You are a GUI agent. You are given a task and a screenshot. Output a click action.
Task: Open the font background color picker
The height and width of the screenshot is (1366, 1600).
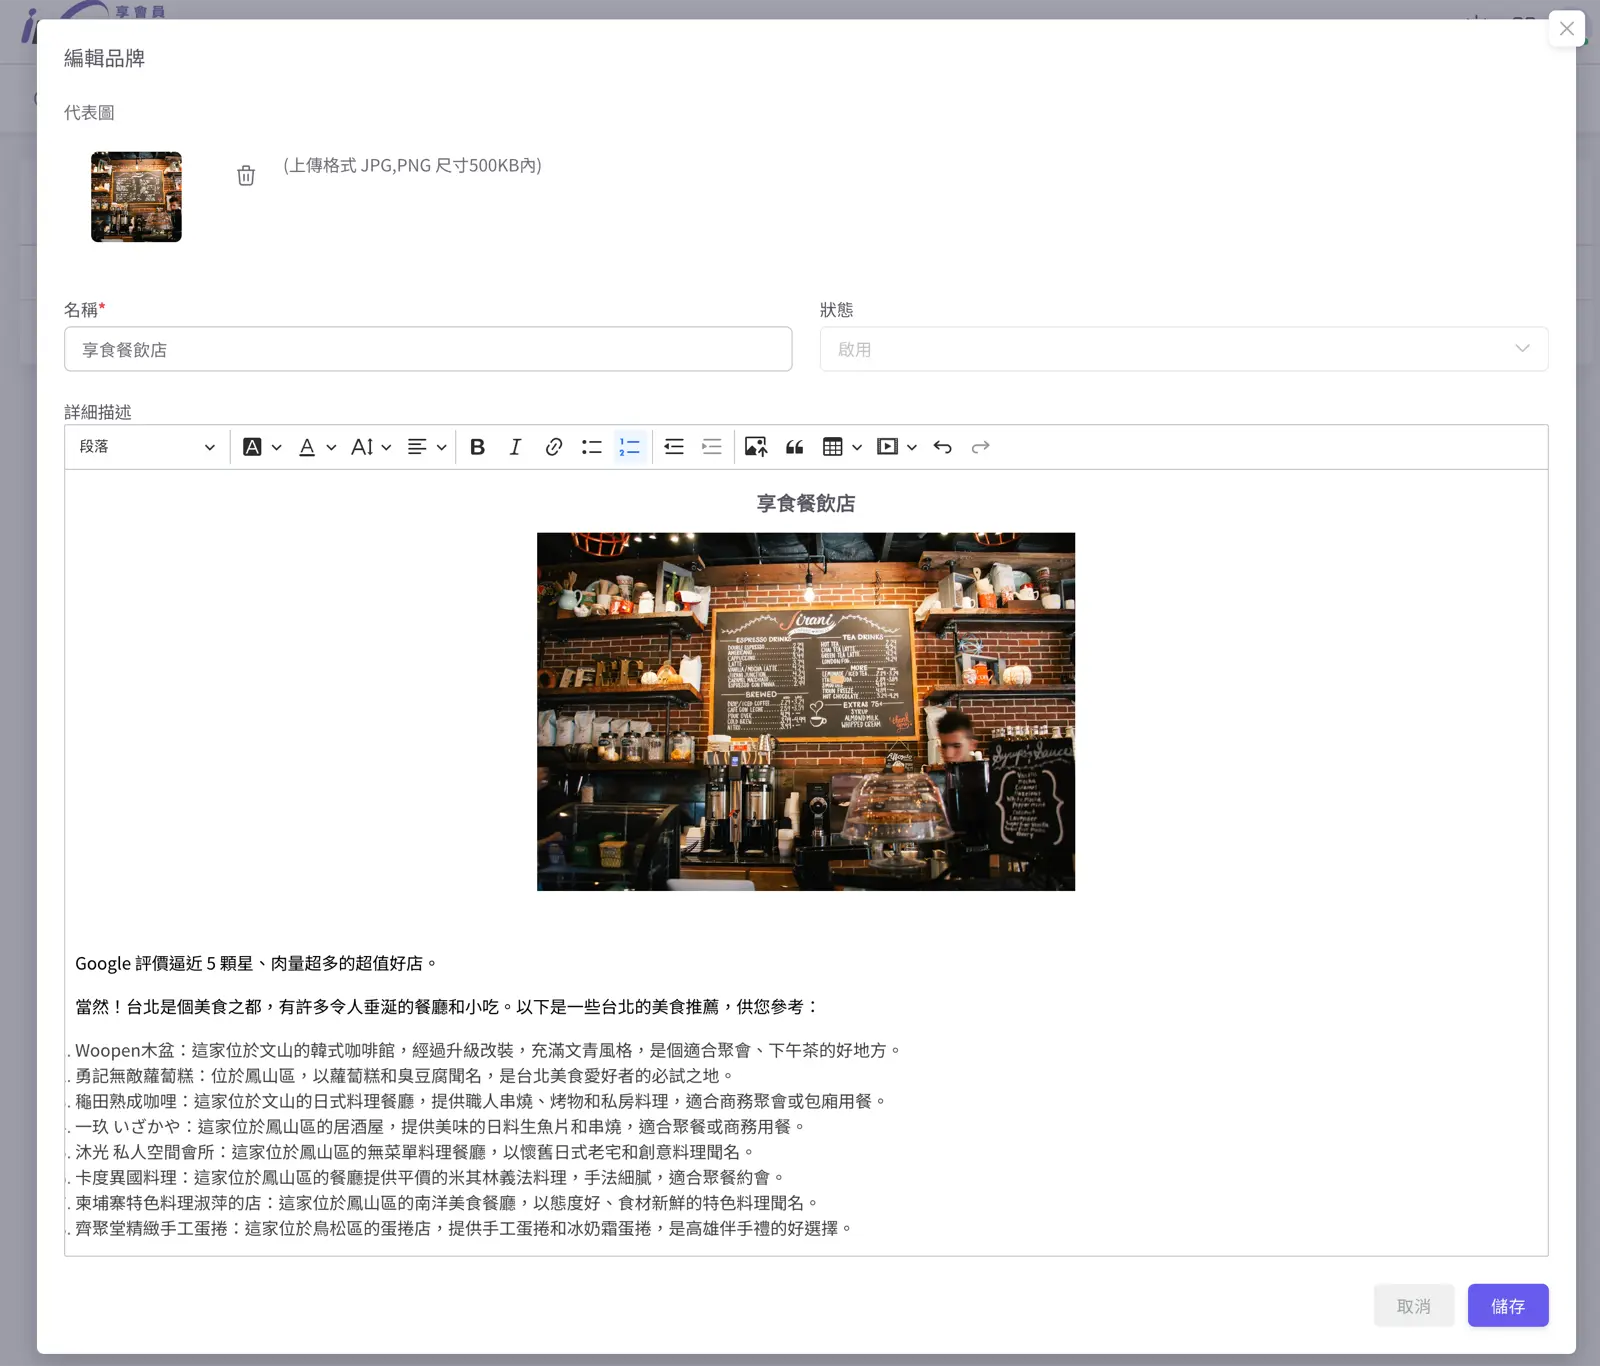[262, 447]
